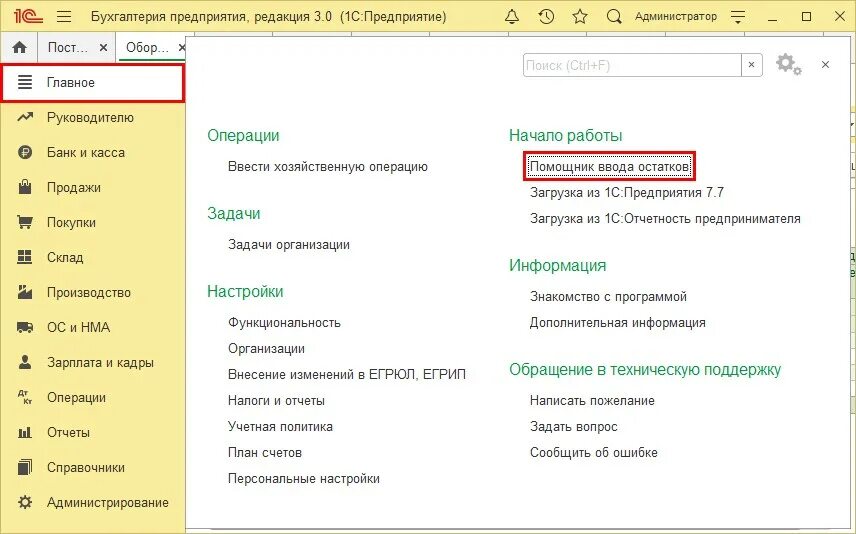
Task: Open Ввести хозяйственную операцию
Action: [328, 167]
